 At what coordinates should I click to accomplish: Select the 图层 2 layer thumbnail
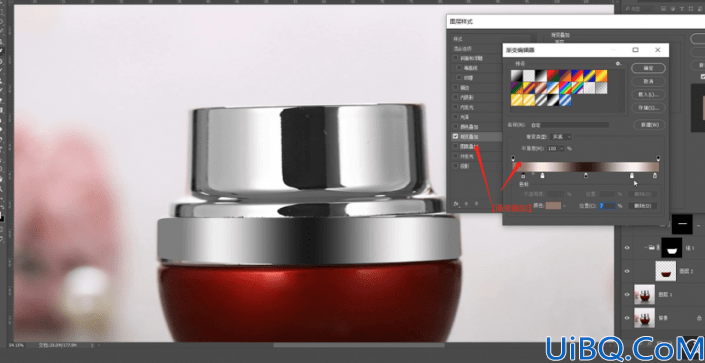pyautogui.click(x=666, y=271)
